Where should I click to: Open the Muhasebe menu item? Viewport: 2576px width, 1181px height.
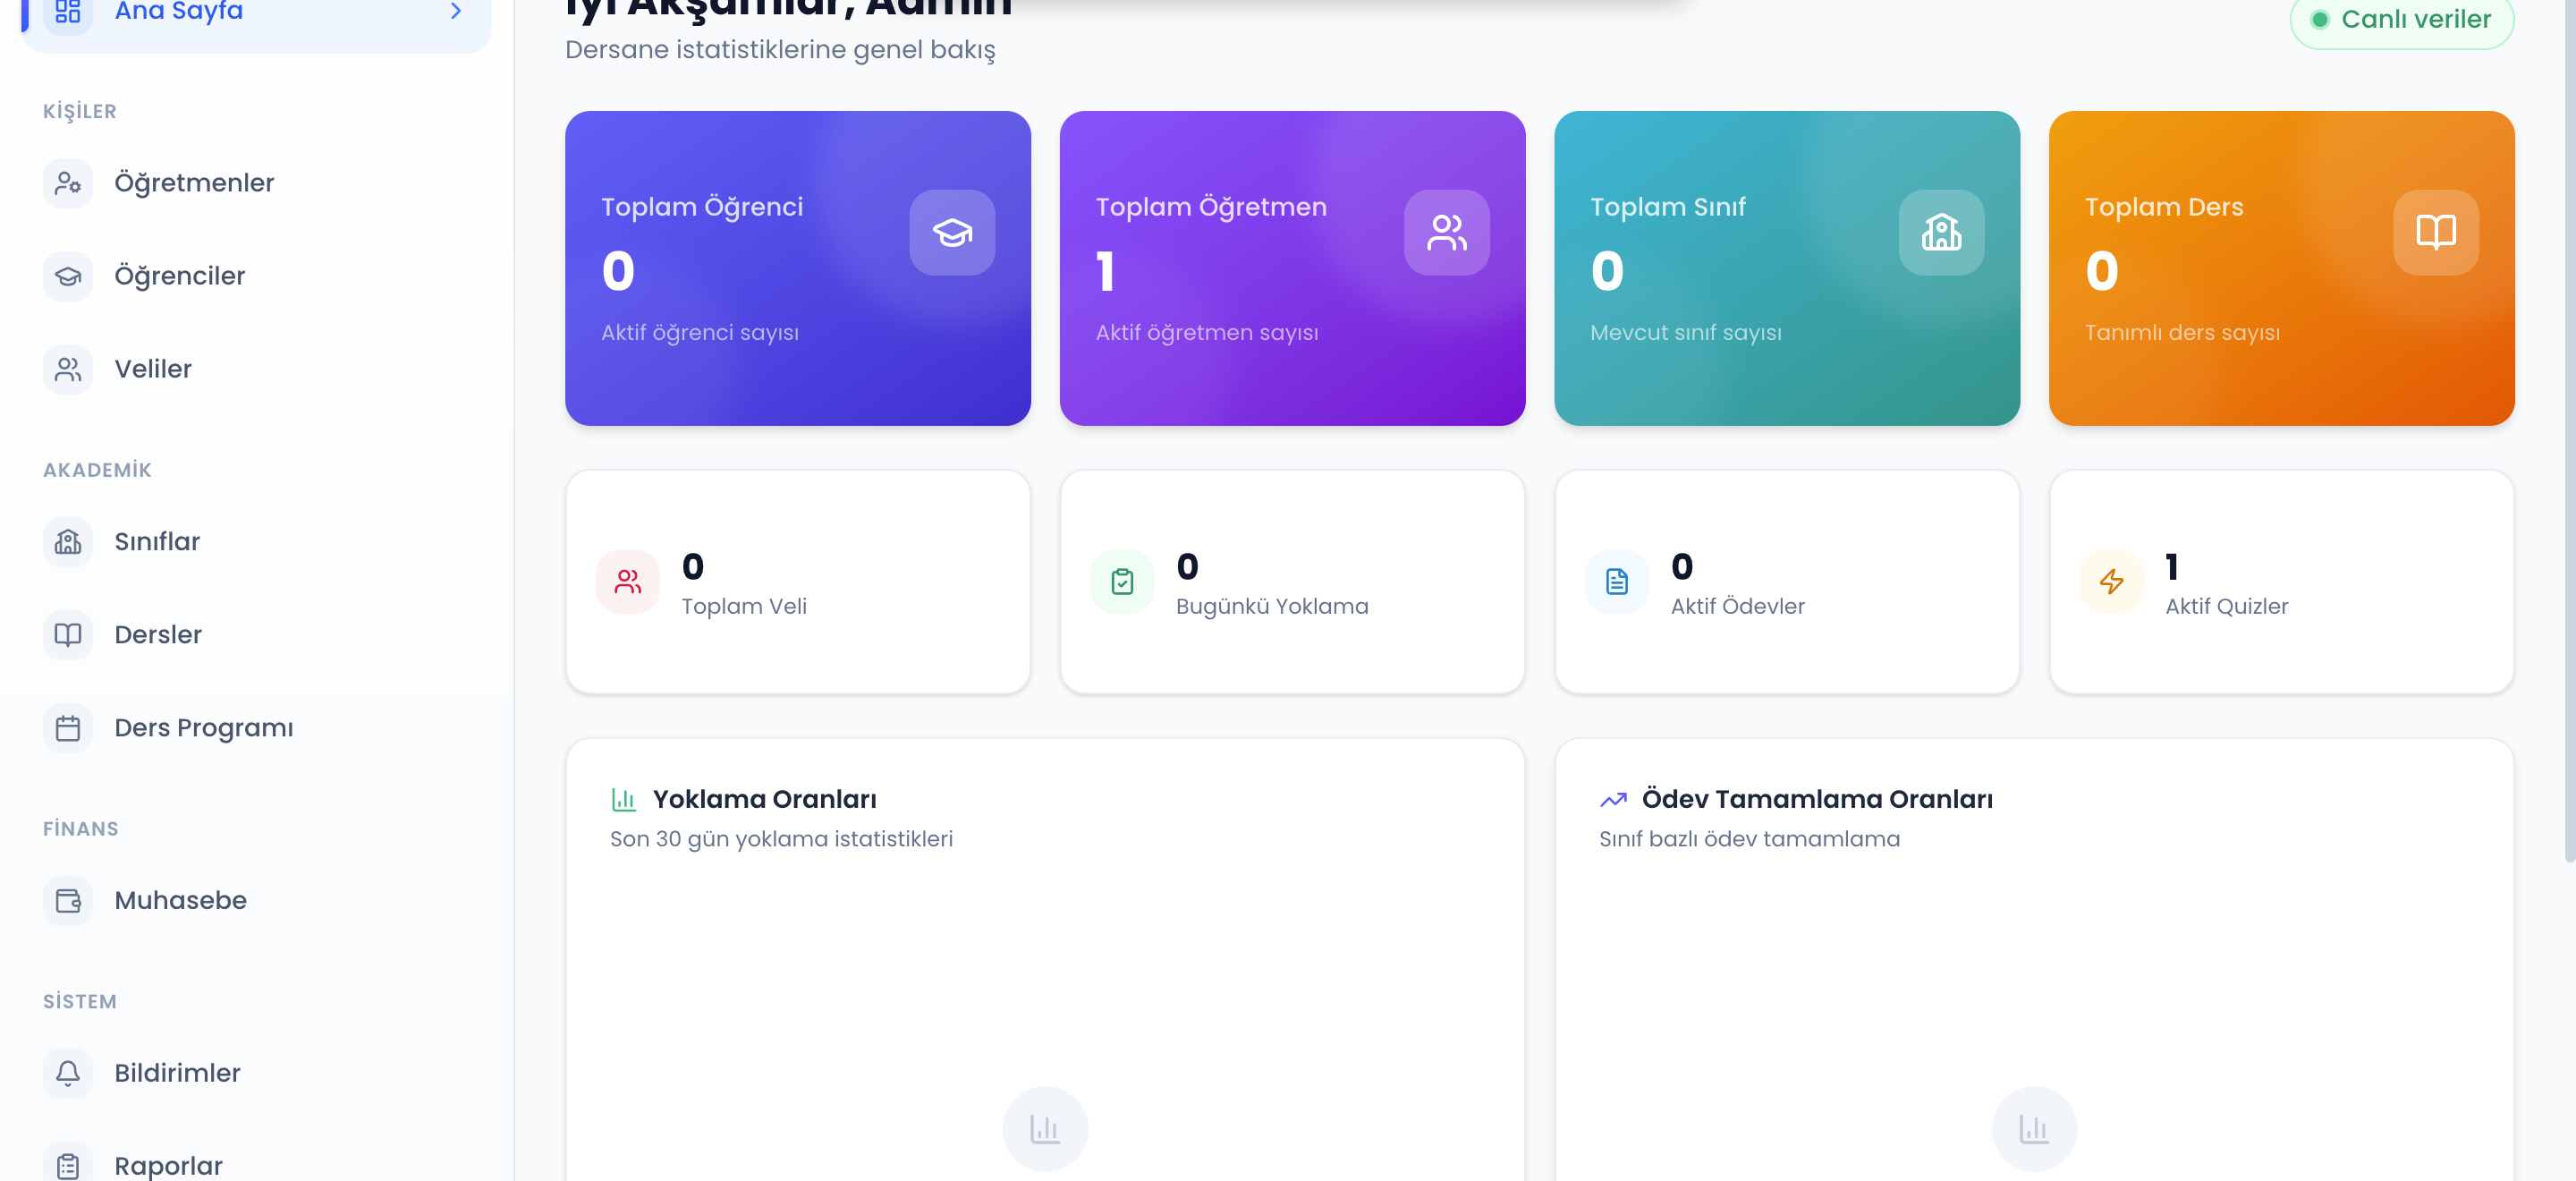click(x=256, y=901)
